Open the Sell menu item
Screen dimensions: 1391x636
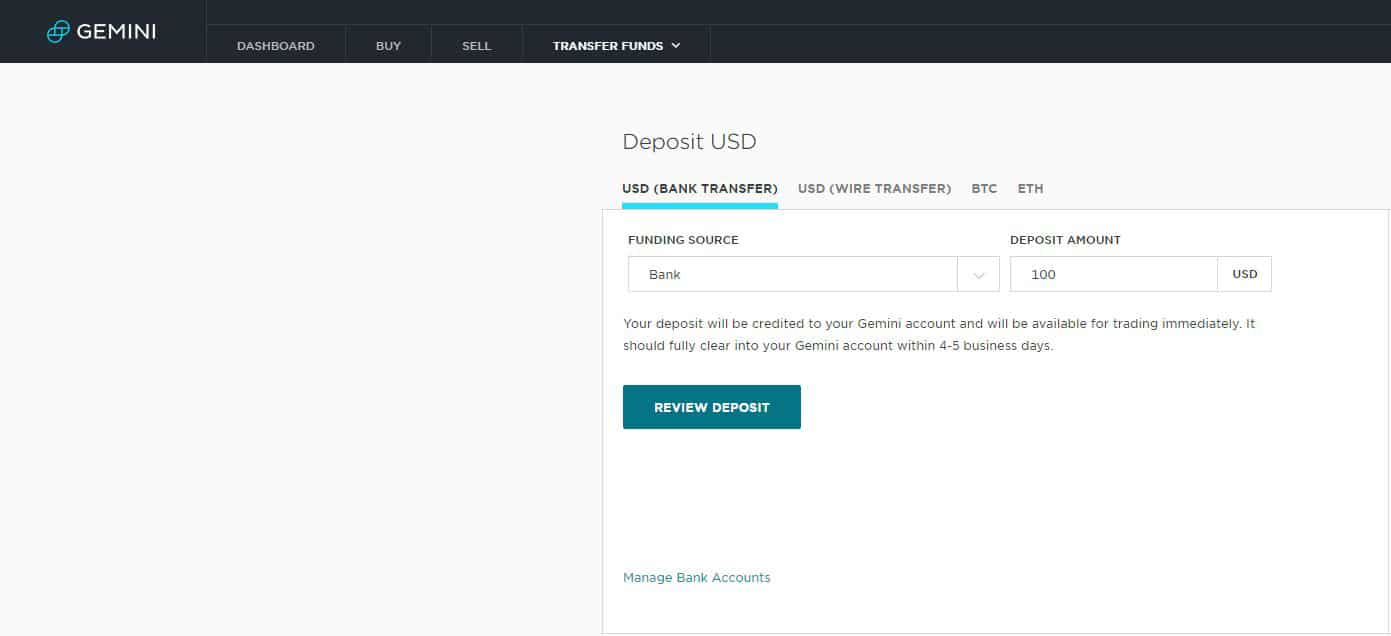pos(476,46)
